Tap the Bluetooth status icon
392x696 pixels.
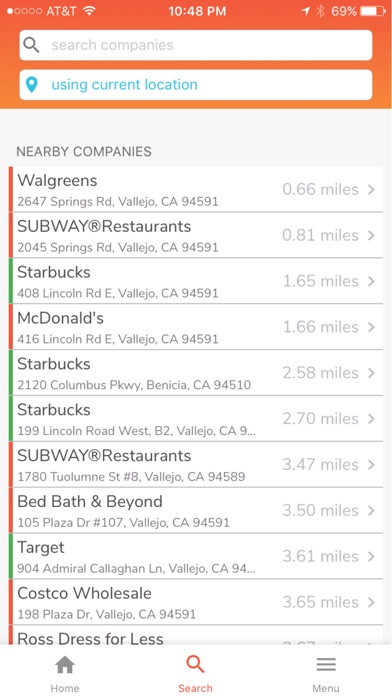320,11
